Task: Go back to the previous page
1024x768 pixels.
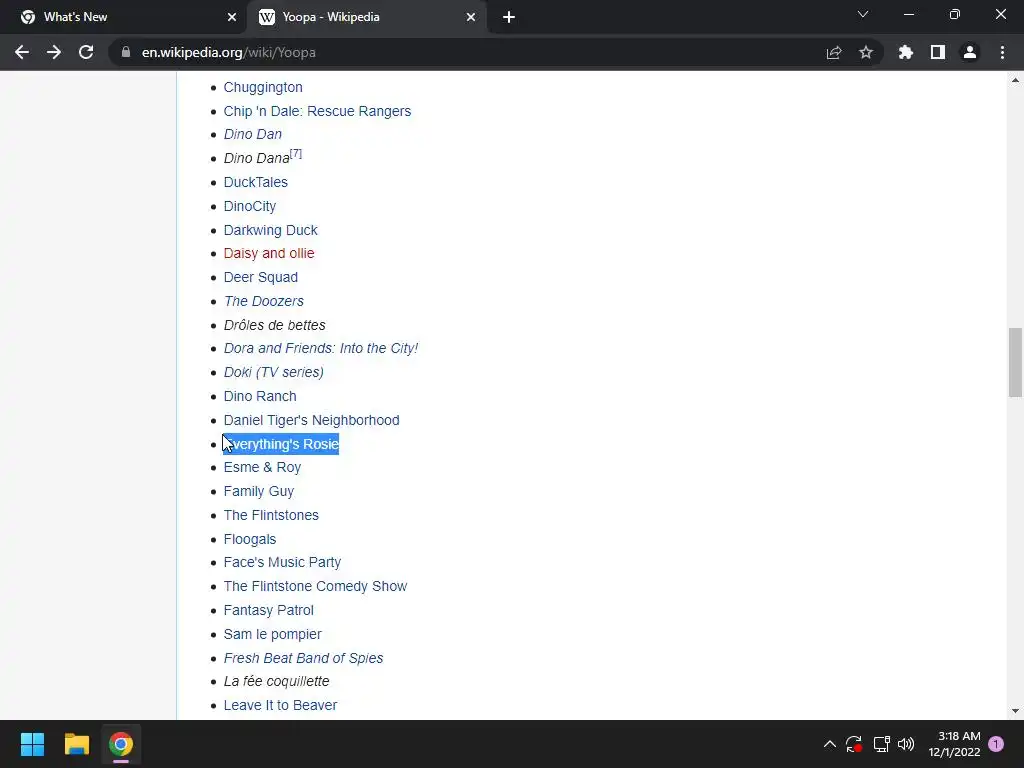Action: (22, 52)
